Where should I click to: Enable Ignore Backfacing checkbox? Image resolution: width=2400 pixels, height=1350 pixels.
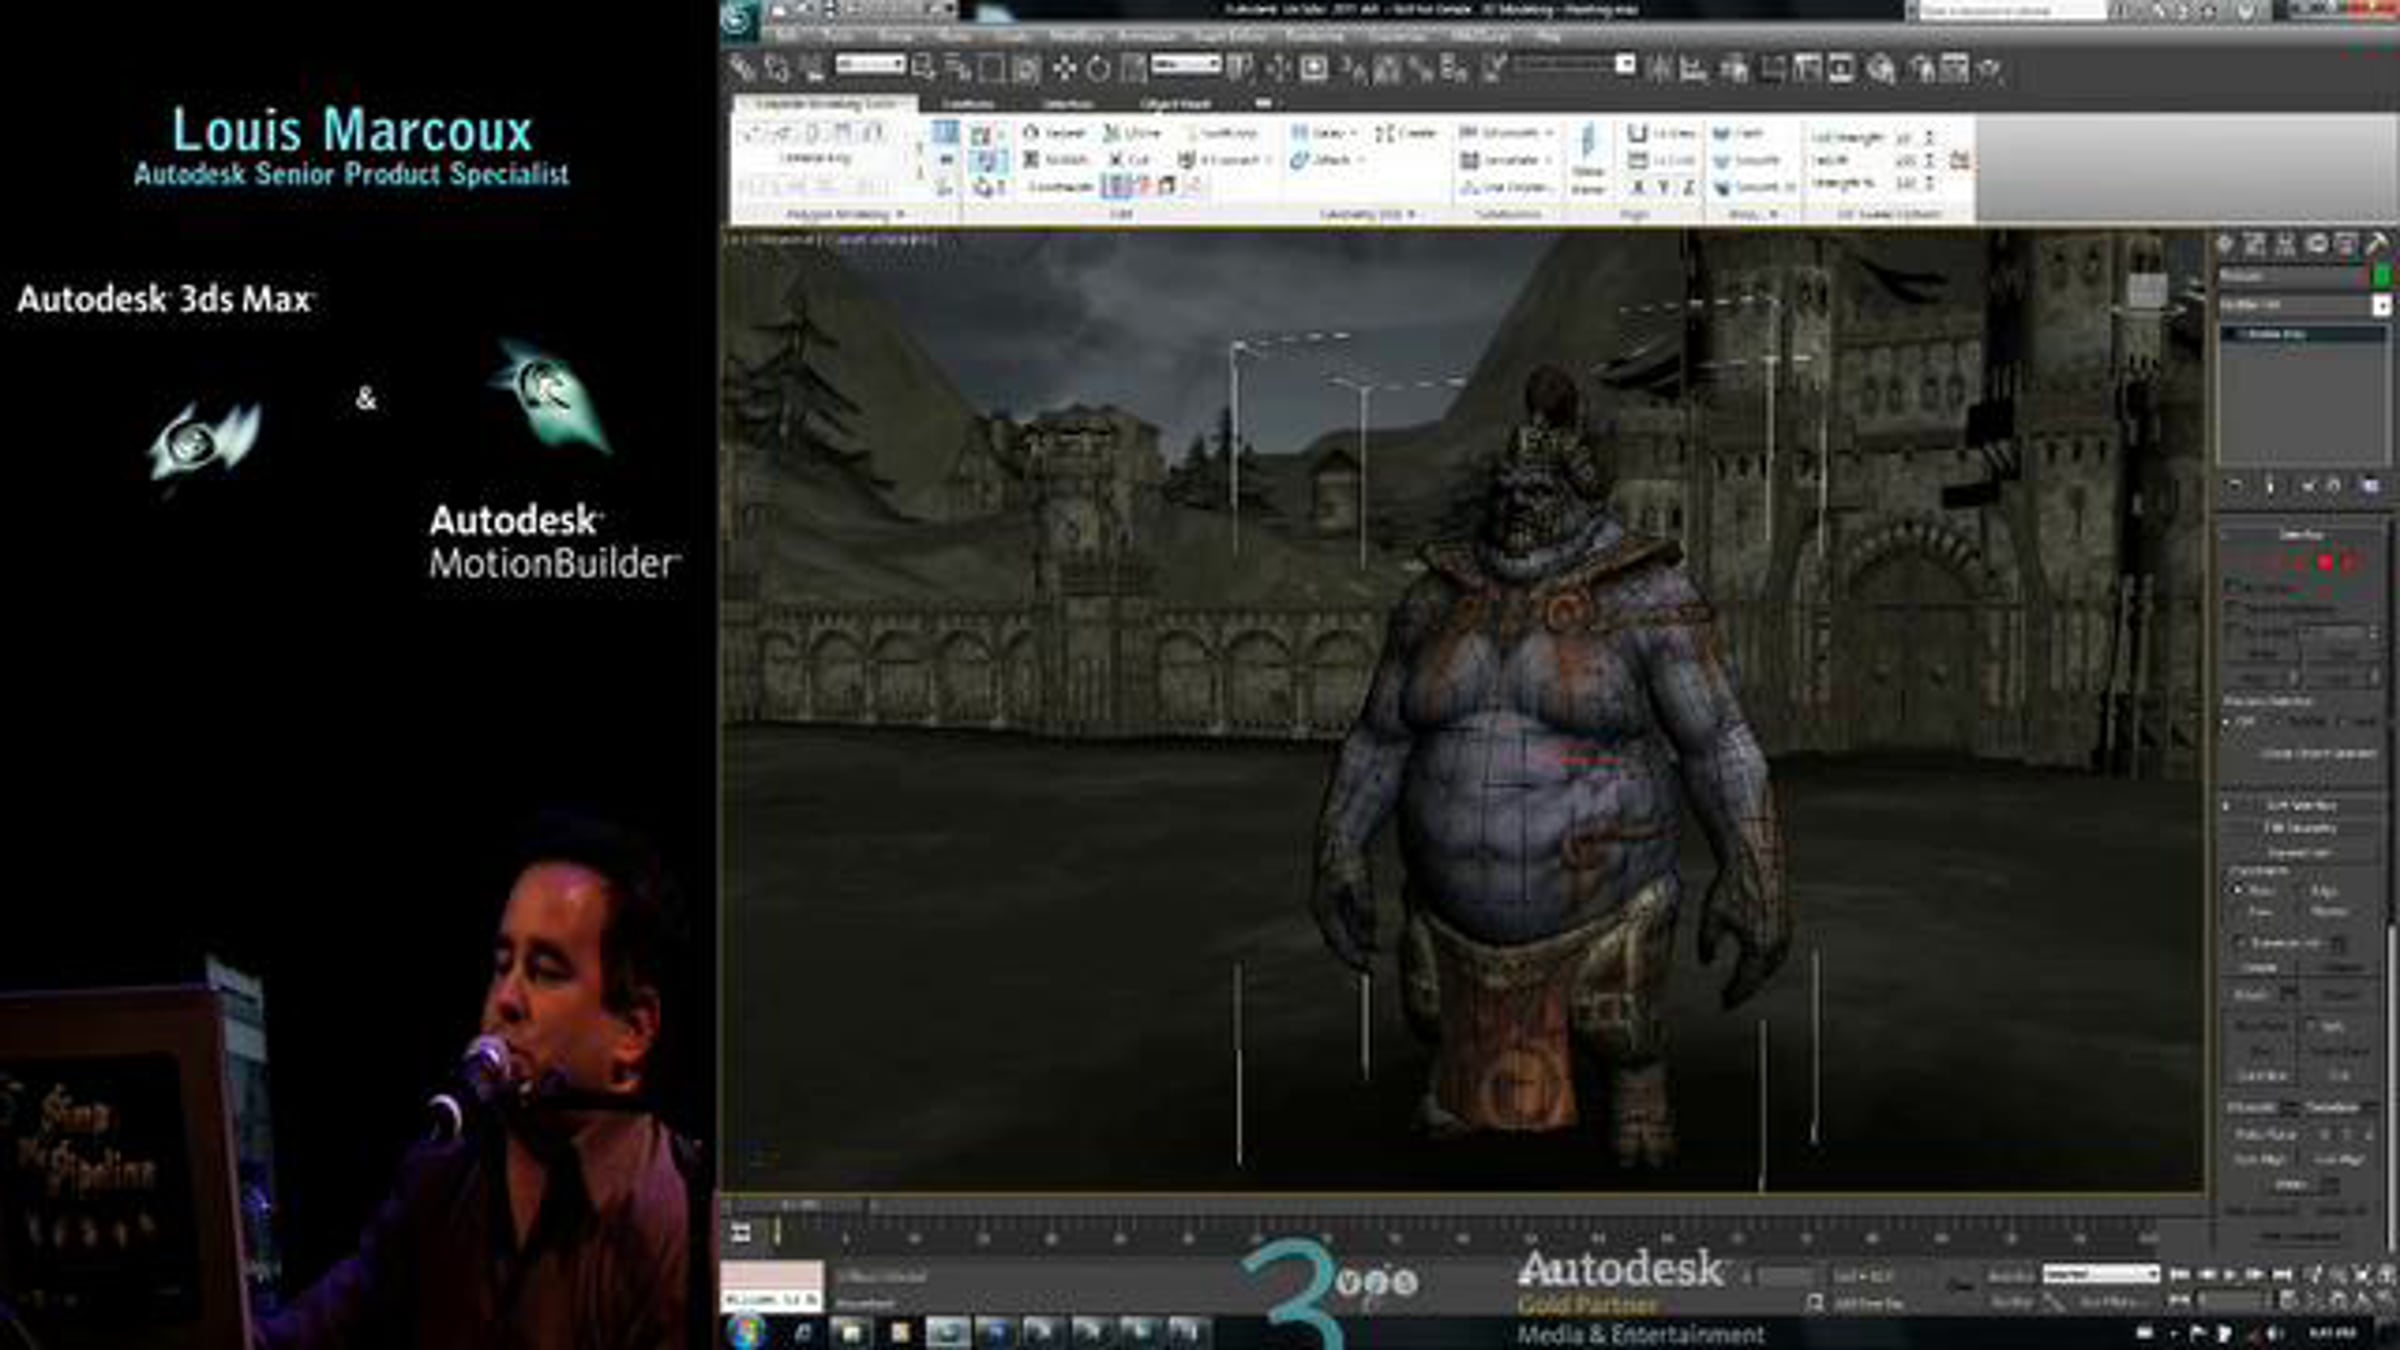2233,608
